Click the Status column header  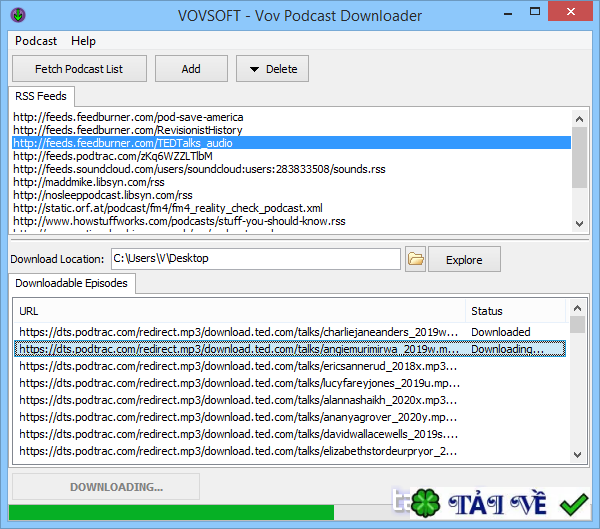(x=515, y=311)
